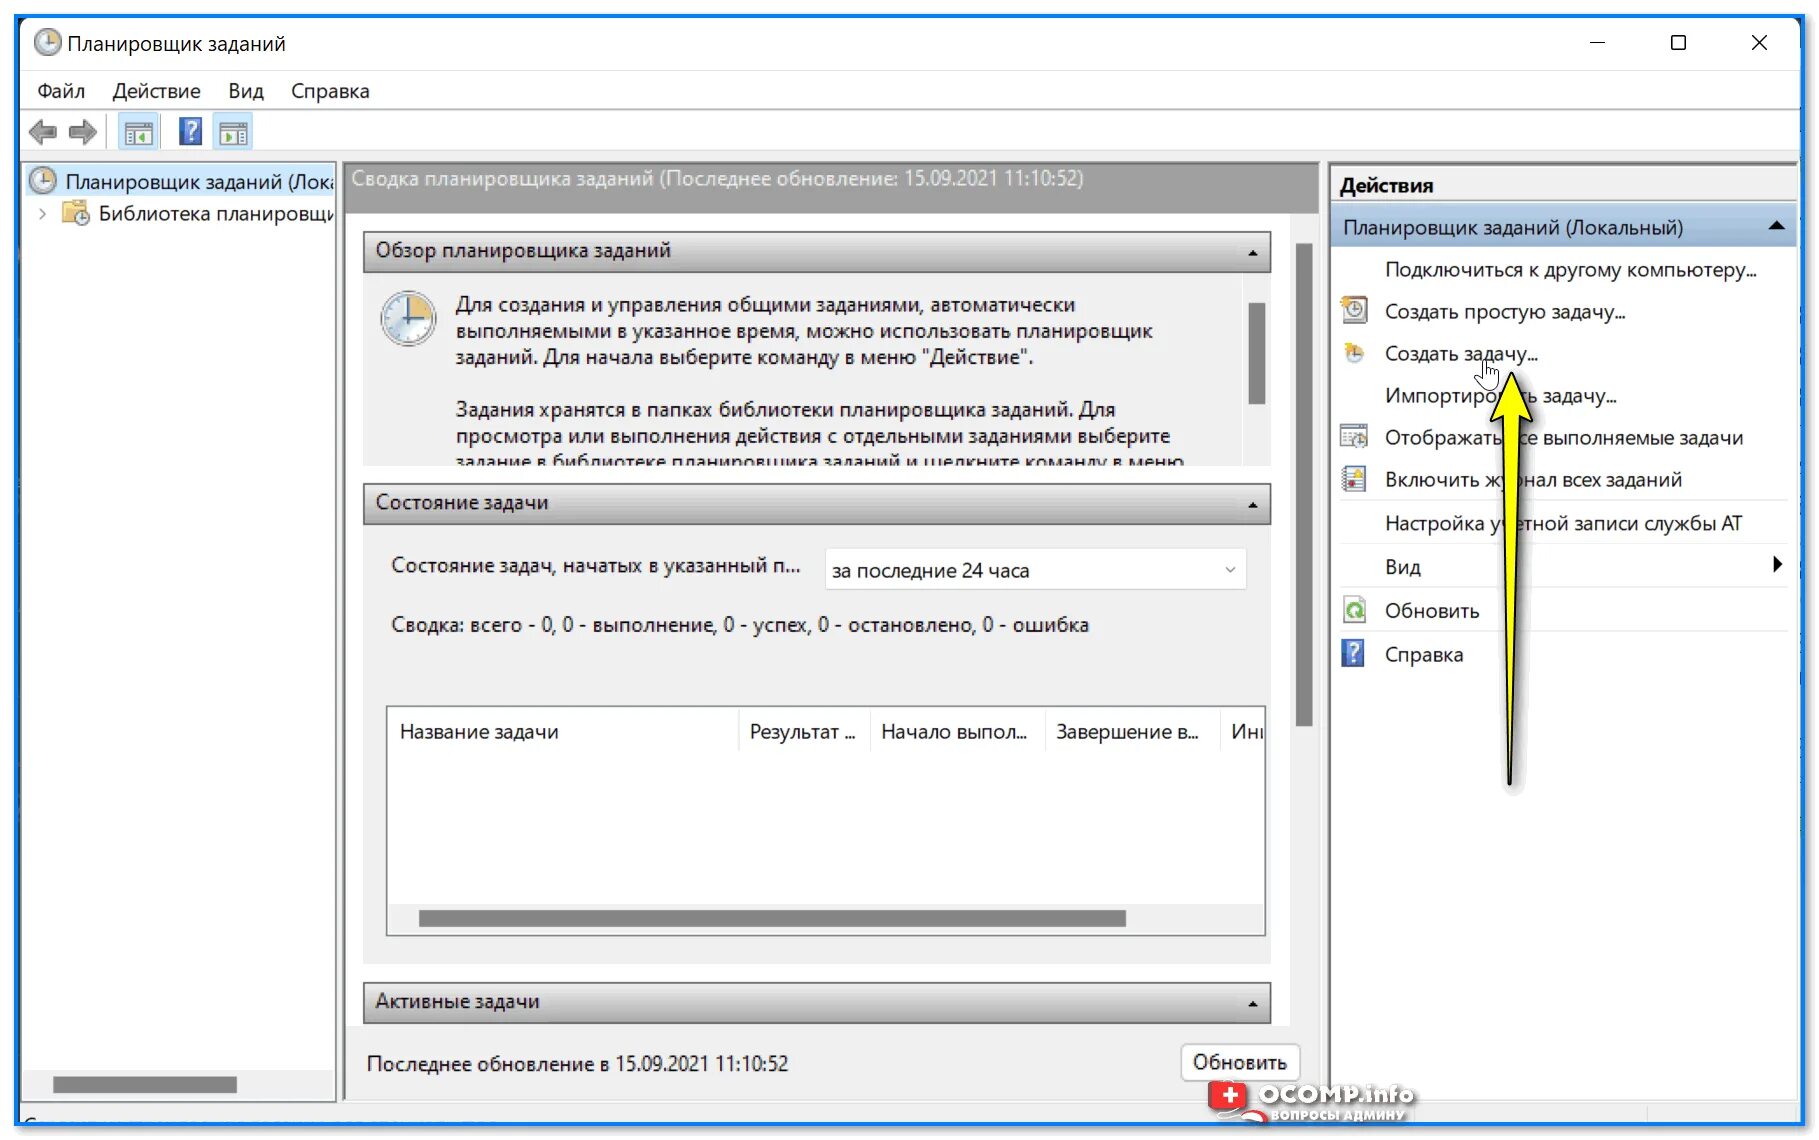Maximize the Планировщик заданий window
Image resolution: width=1819 pixels, height=1140 pixels.
(1678, 43)
